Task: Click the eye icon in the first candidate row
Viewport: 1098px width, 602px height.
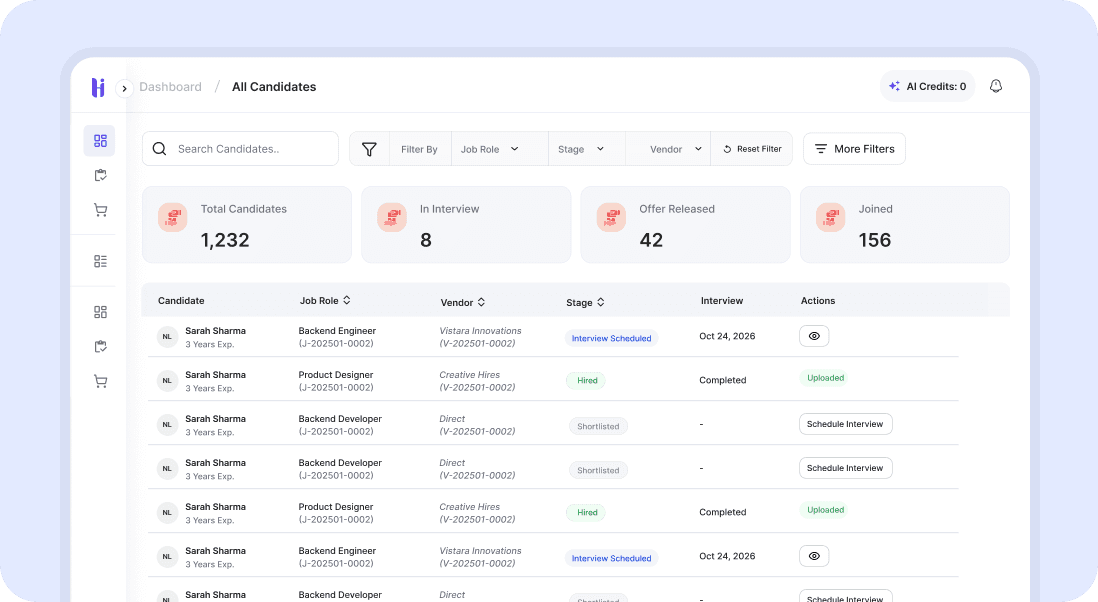Action: click(x=814, y=335)
